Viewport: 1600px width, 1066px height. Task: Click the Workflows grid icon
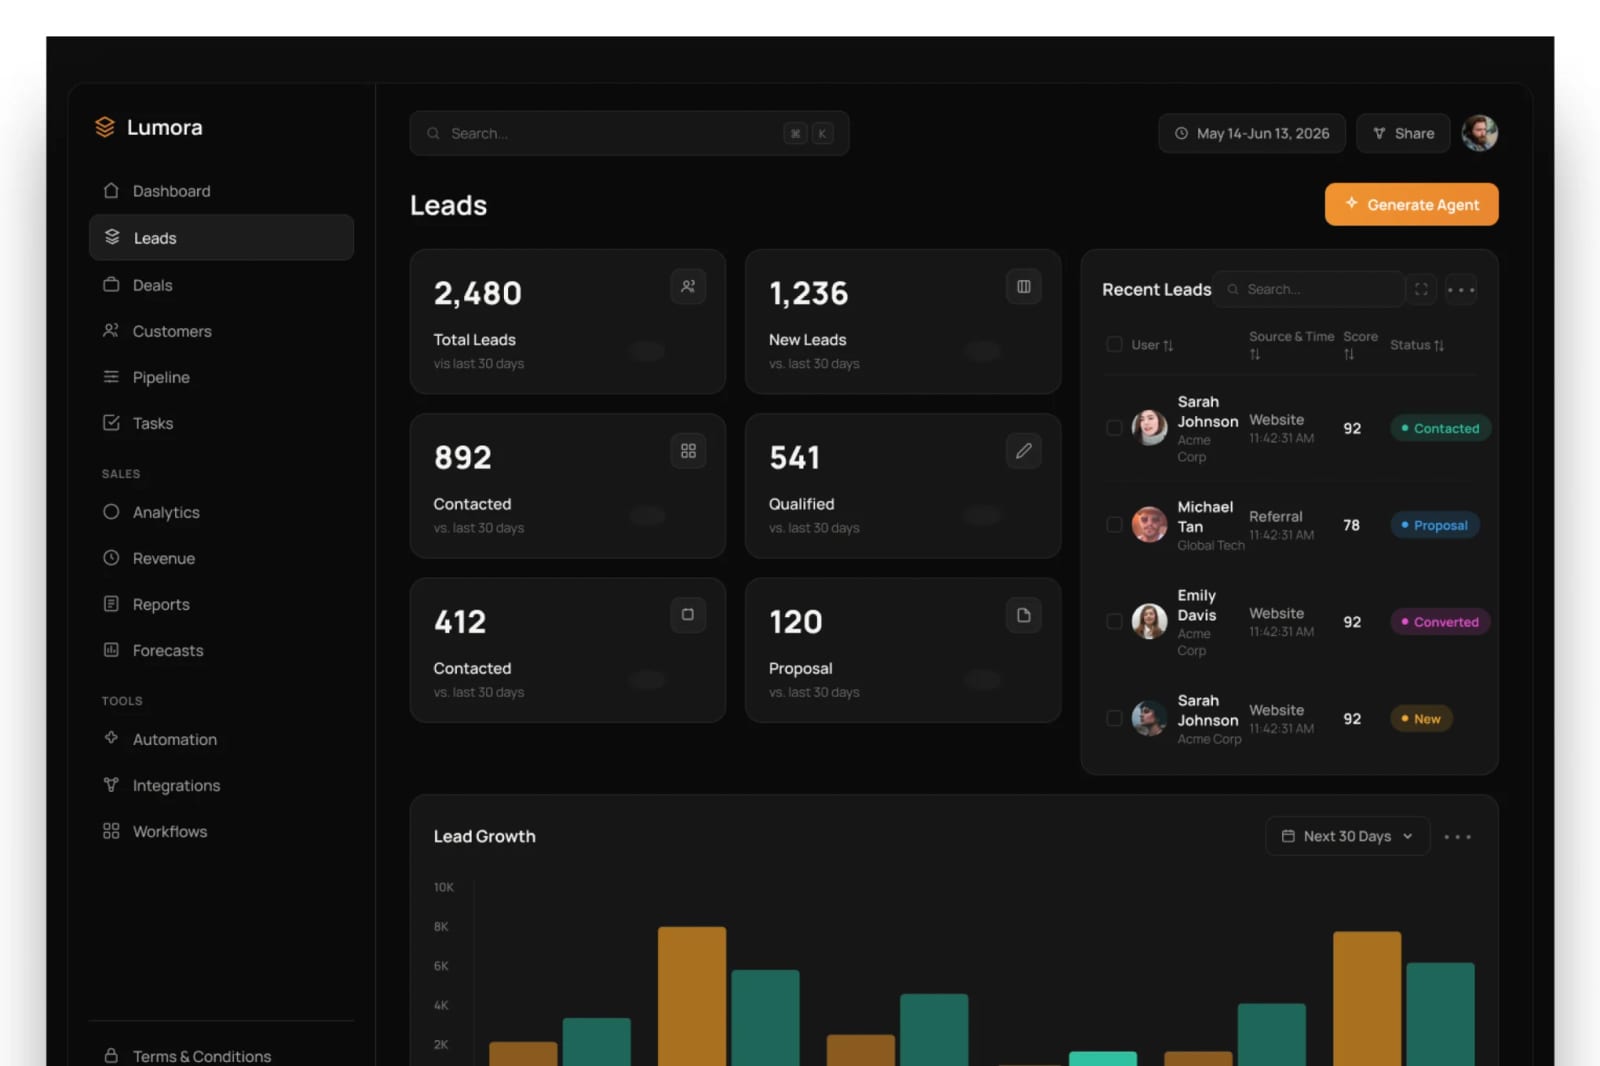(x=111, y=831)
